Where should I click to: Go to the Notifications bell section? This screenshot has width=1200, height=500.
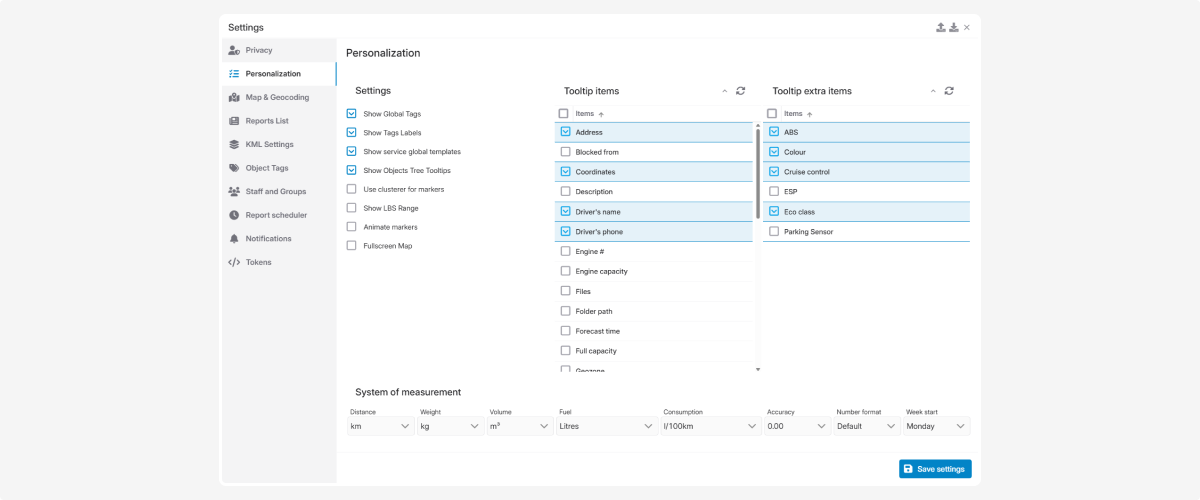(x=268, y=238)
